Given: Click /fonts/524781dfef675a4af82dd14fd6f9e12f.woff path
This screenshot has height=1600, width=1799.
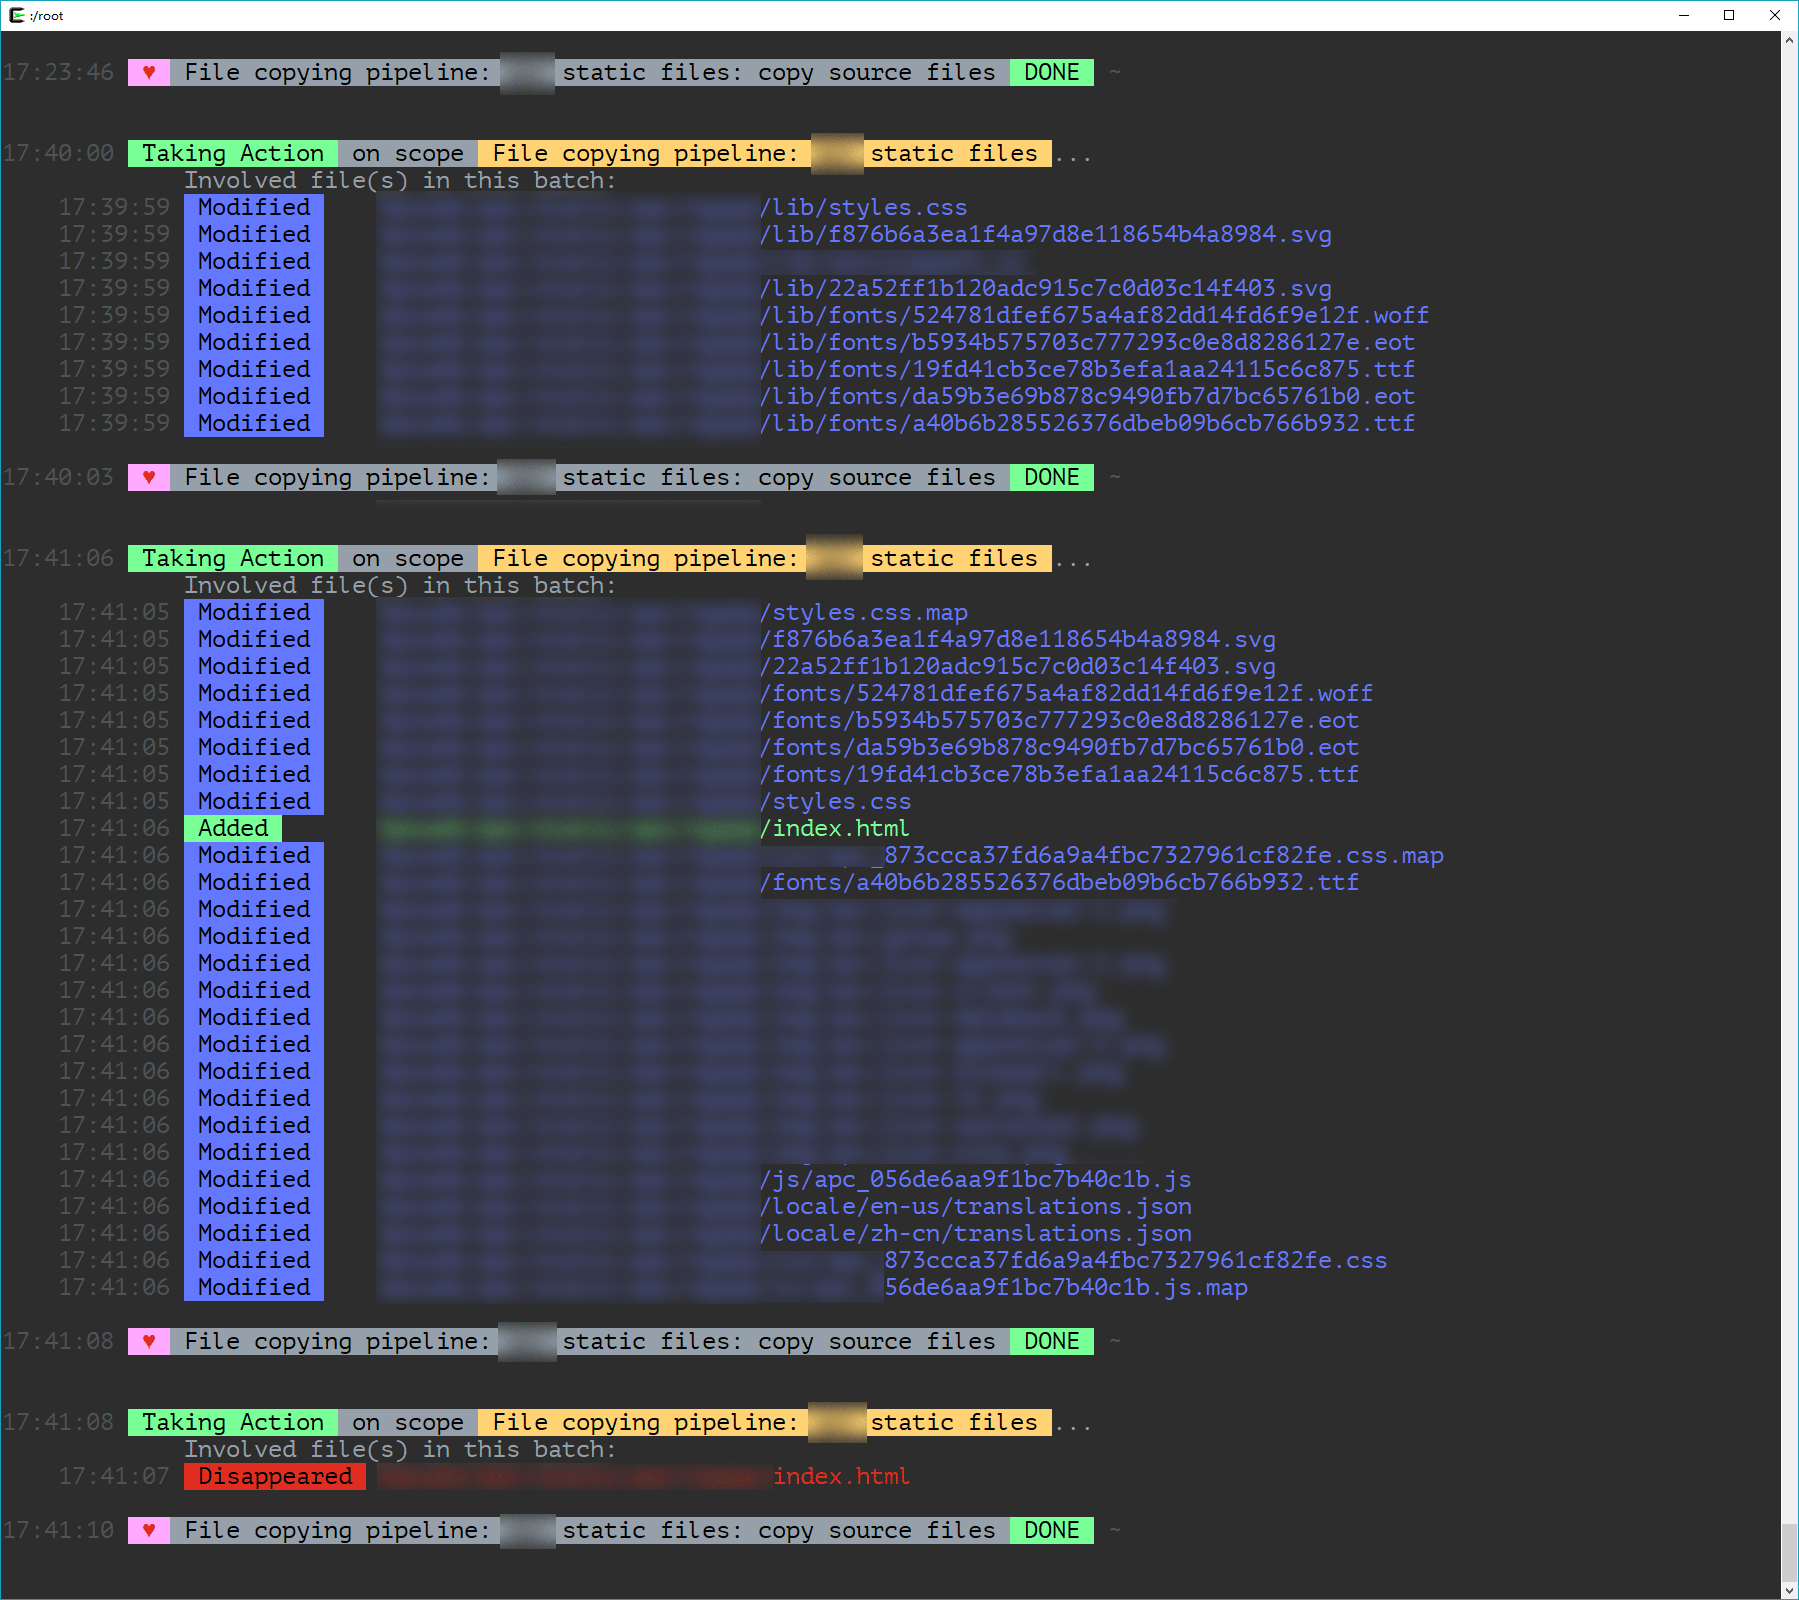Looking at the screenshot, I should tap(1066, 693).
